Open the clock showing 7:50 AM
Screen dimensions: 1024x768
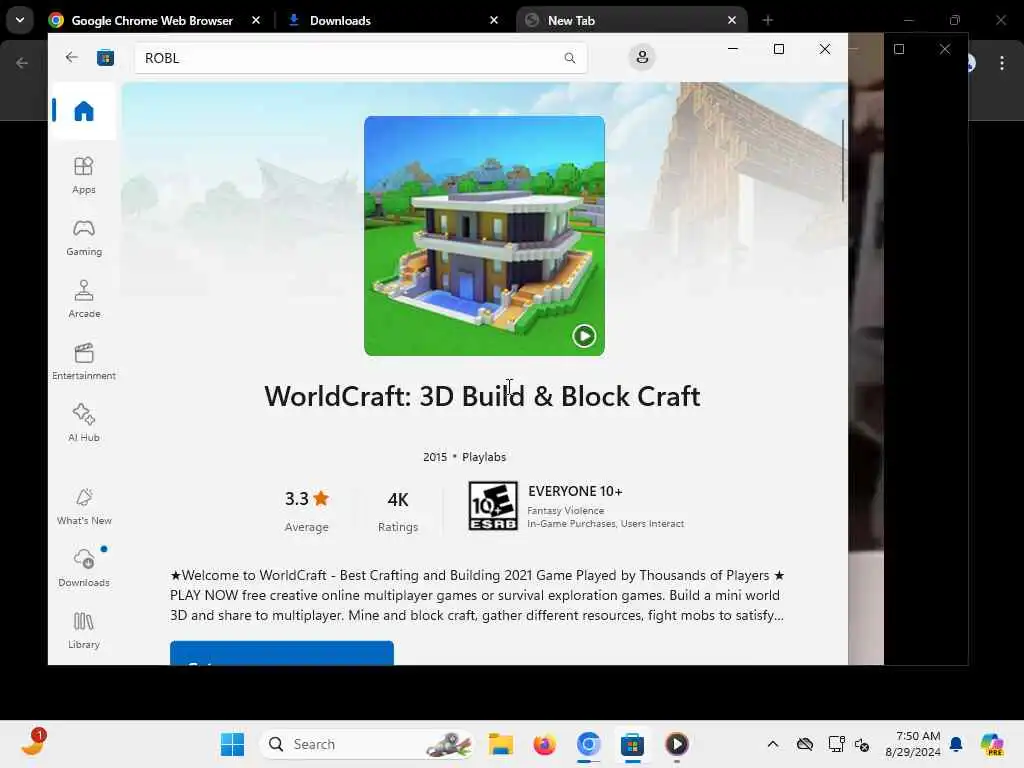click(912, 744)
